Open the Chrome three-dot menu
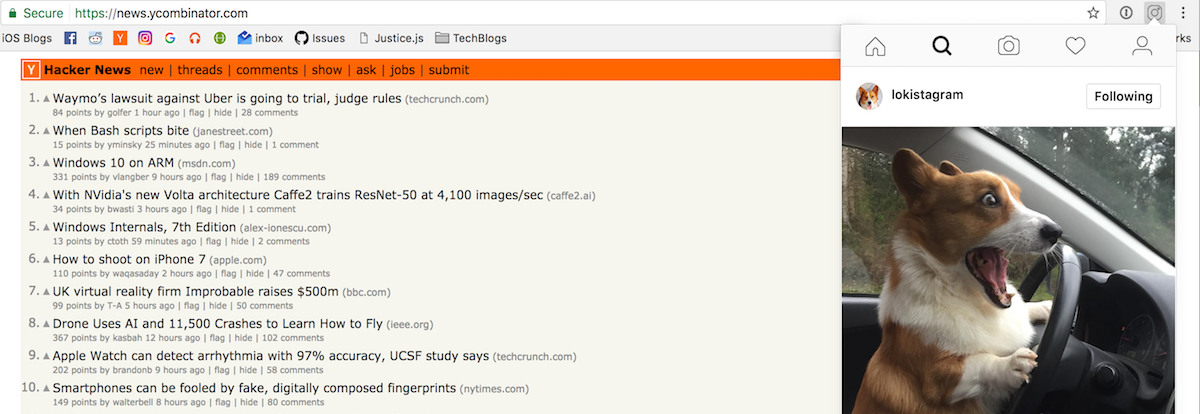 click(1182, 13)
